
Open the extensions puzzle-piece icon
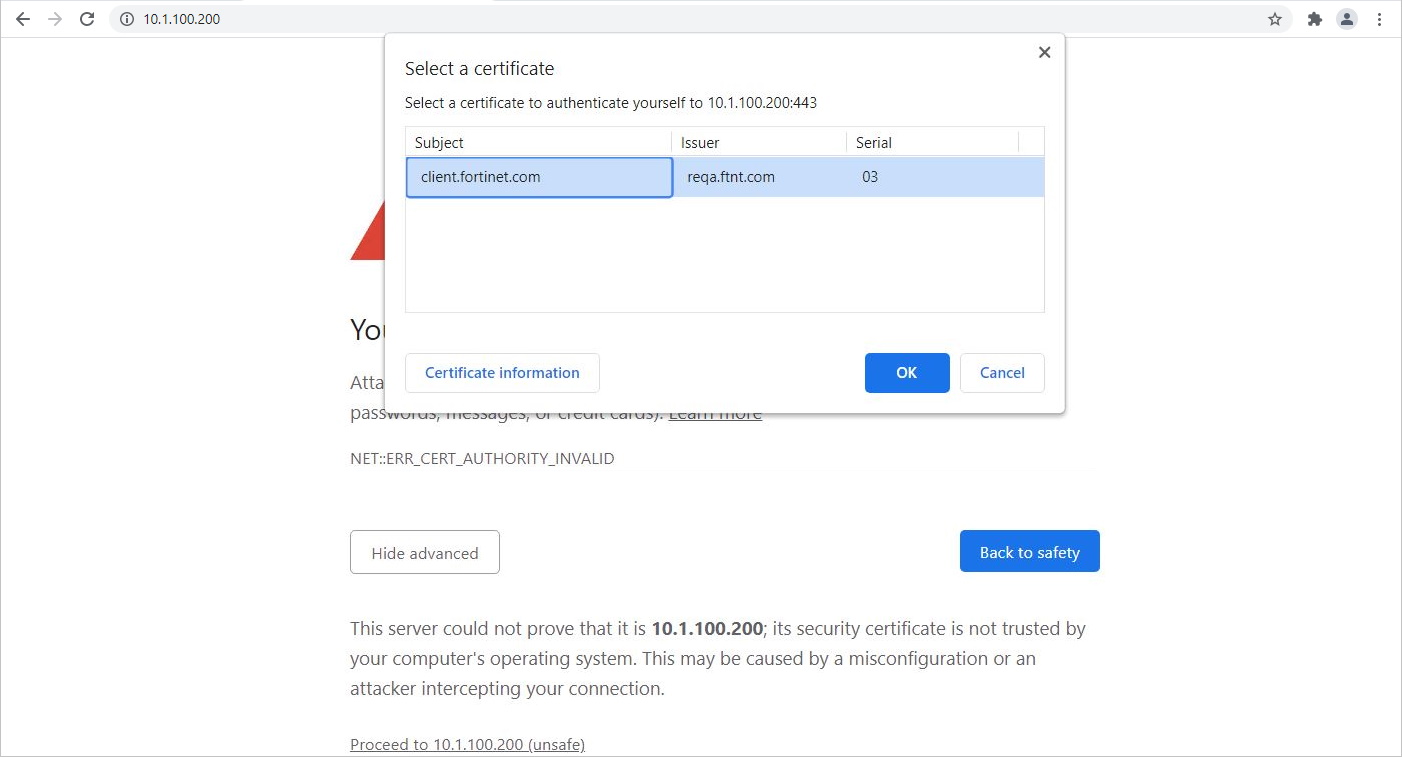point(1314,18)
